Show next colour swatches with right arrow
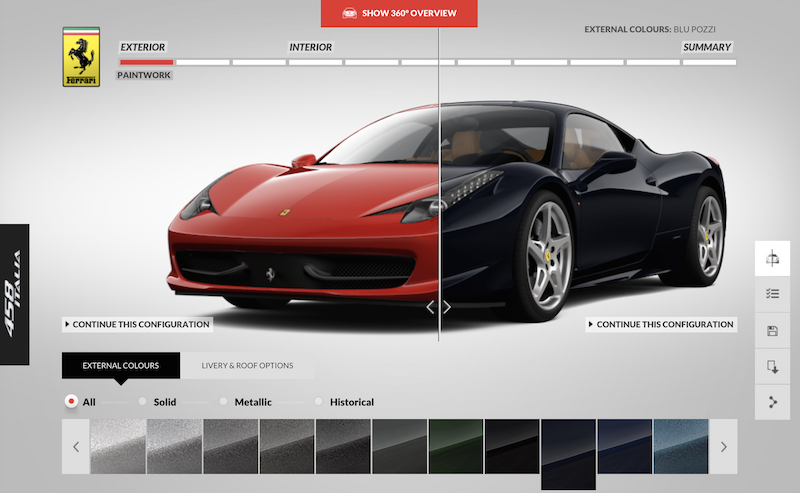800x493 pixels. [723, 447]
